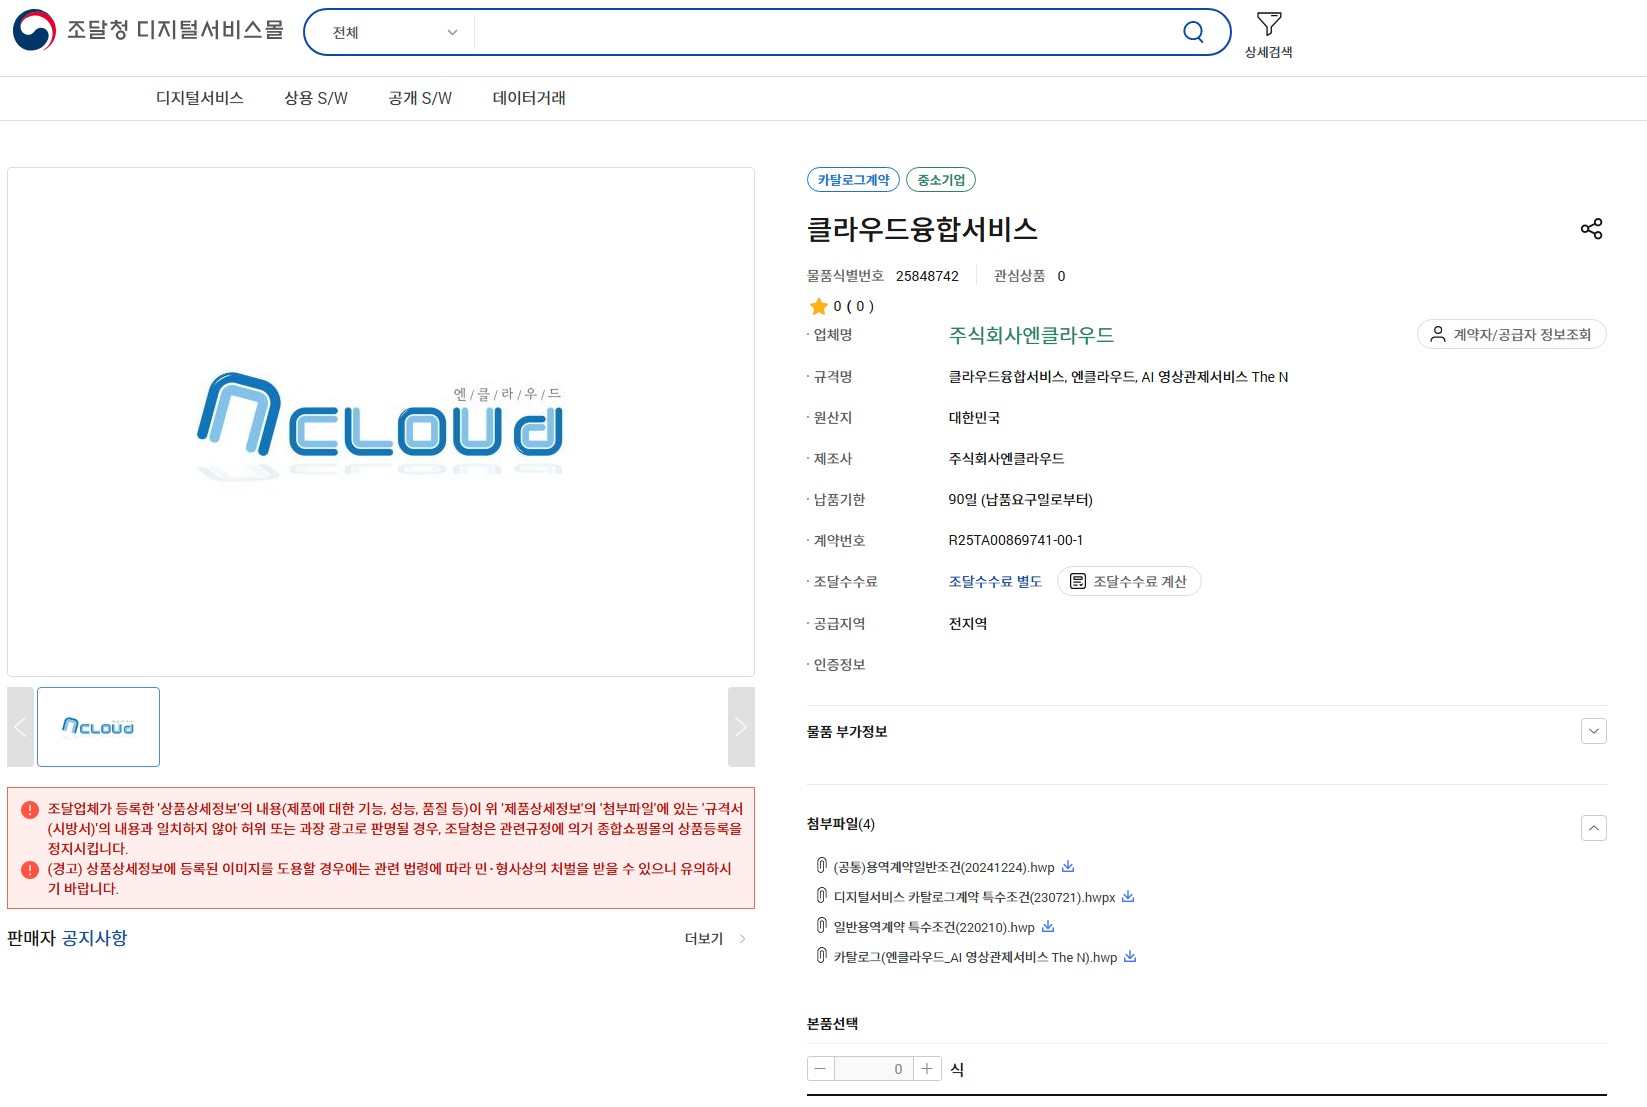Increase quantity with the plus button
Screen dimensions: 1647x1107
[927, 1069]
